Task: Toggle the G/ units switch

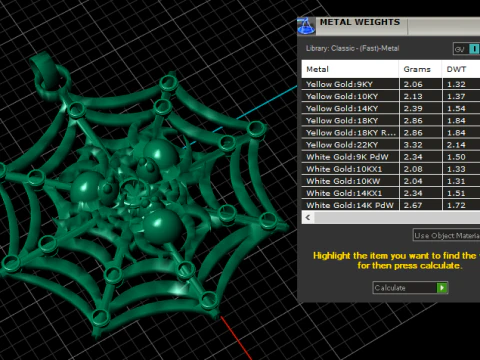Action: 466,49
